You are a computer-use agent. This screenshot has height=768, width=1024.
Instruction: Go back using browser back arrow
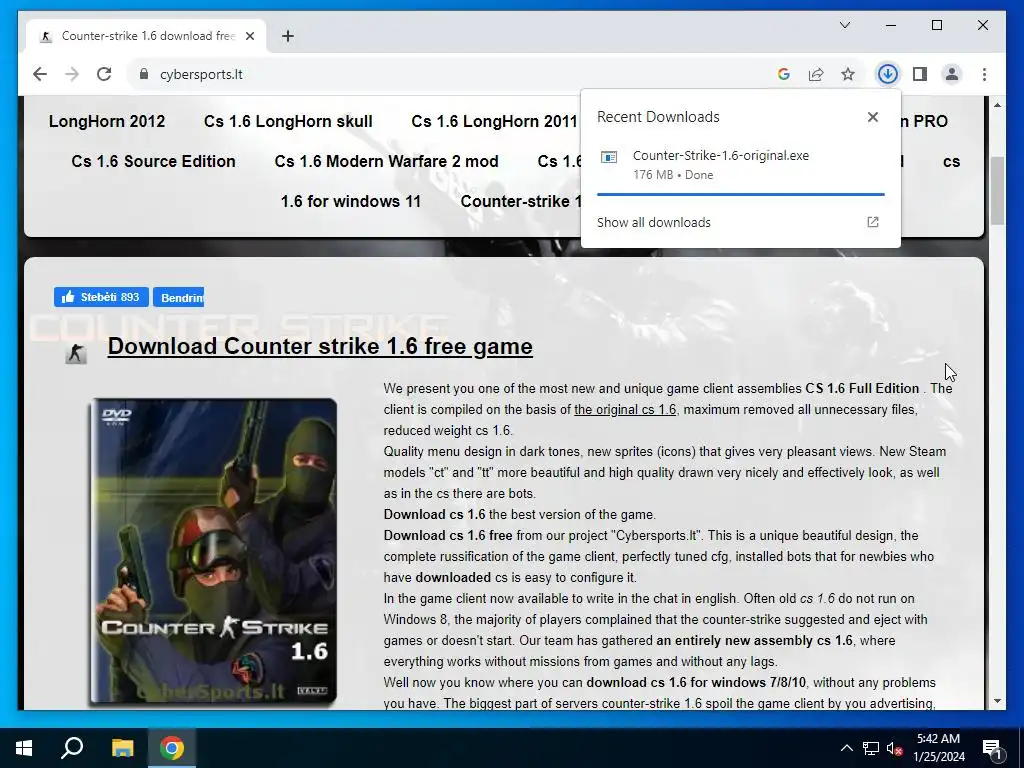[x=40, y=74]
